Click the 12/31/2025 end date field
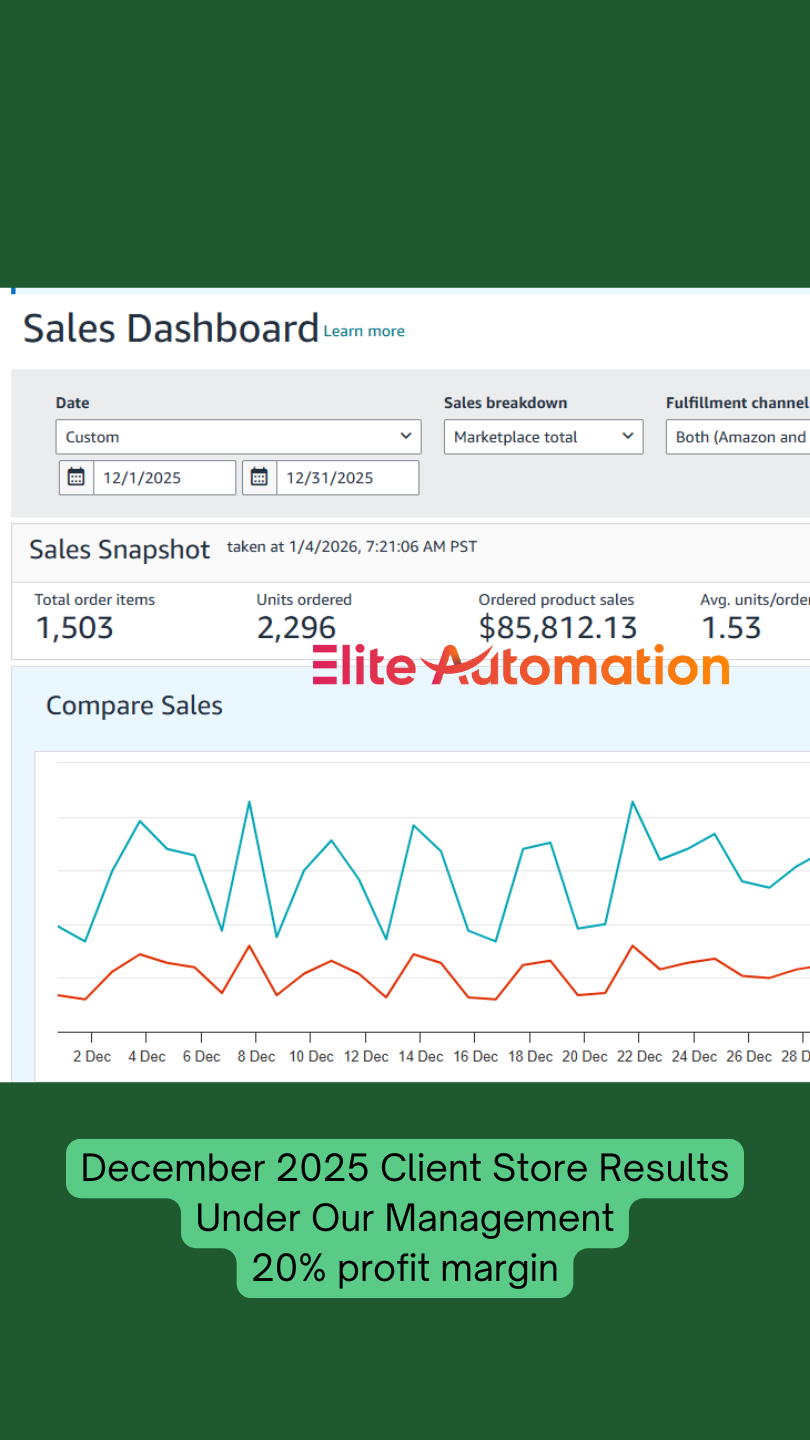The height and width of the screenshot is (1440, 810). tap(346, 478)
